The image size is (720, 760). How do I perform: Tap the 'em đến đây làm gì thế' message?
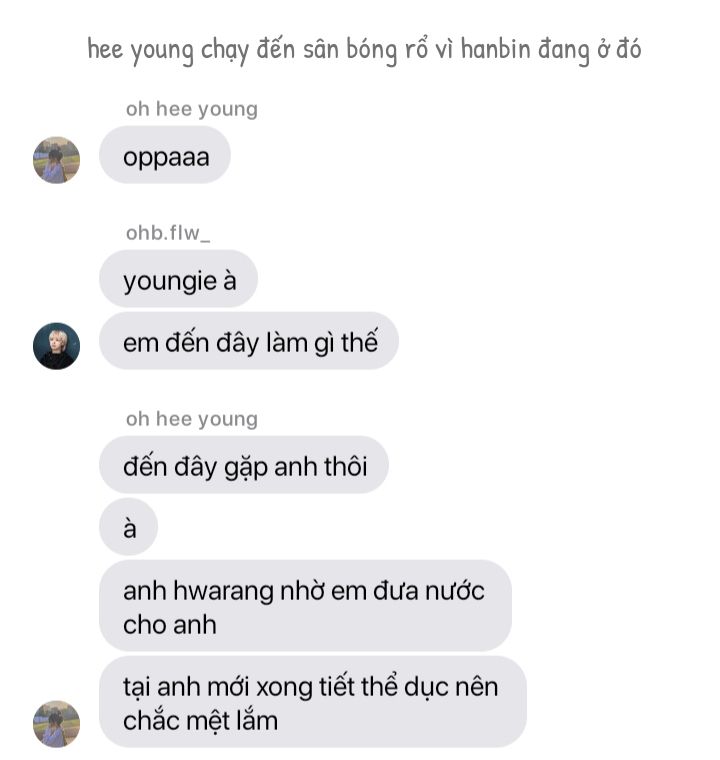249,341
